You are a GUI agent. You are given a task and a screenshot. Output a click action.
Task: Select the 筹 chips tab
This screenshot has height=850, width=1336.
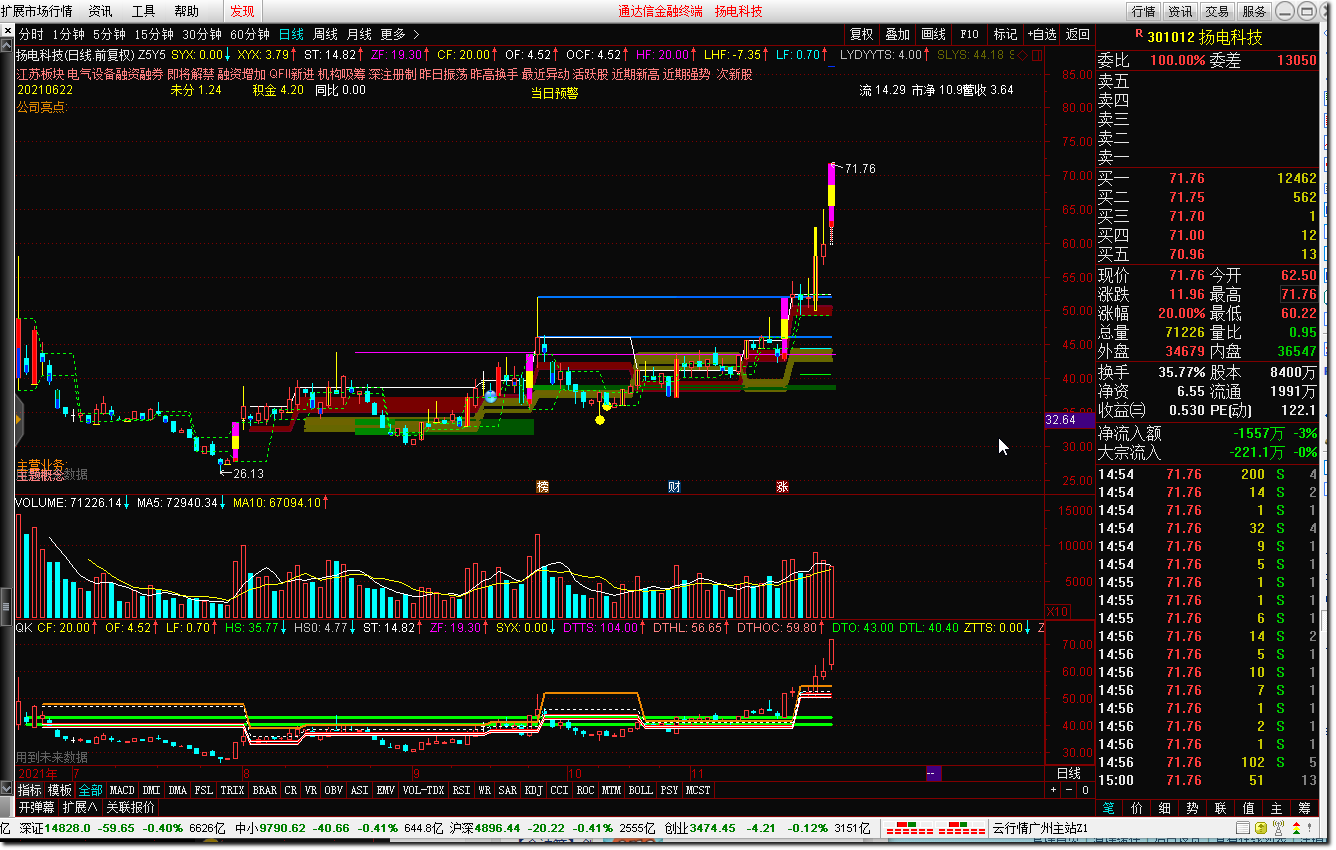tap(1304, 807)
